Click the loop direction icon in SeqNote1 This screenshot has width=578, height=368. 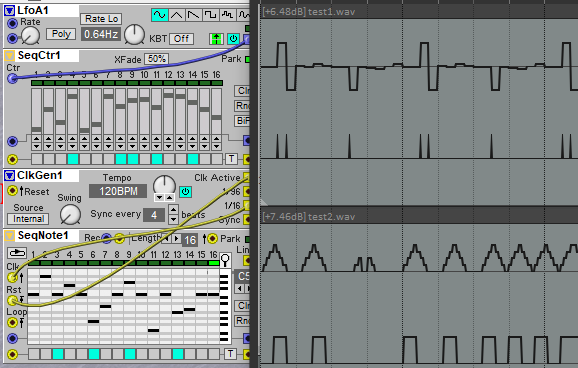pos(17,253)
